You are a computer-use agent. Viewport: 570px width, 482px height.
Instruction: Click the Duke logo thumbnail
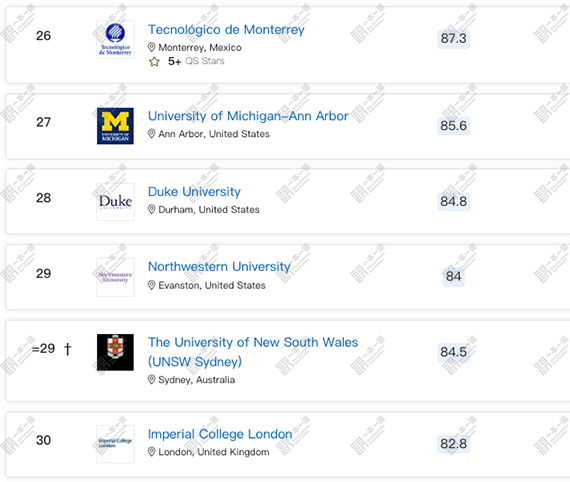pos(115,202)
